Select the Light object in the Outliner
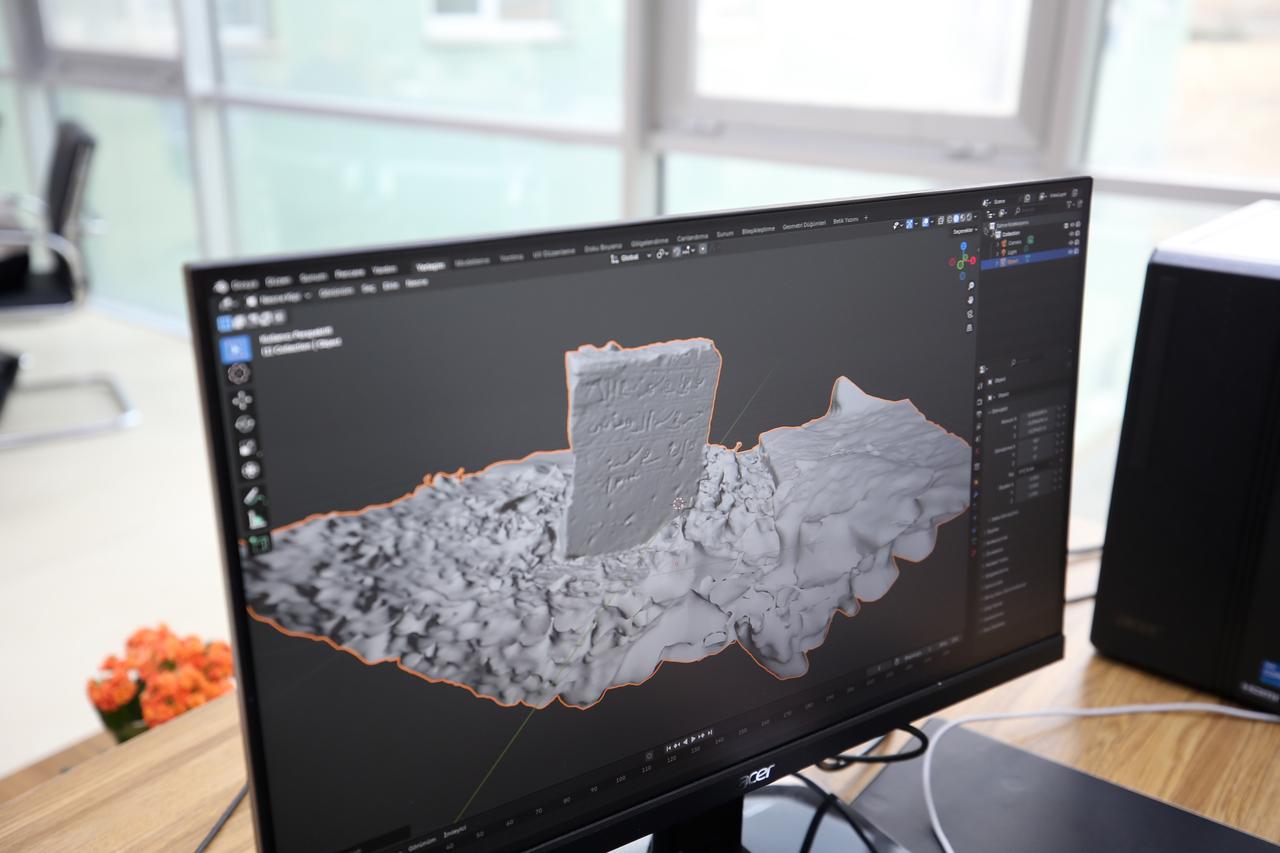Viewport: 1280px width, 853px height. pyautogui.click(x=1012, y=252)
